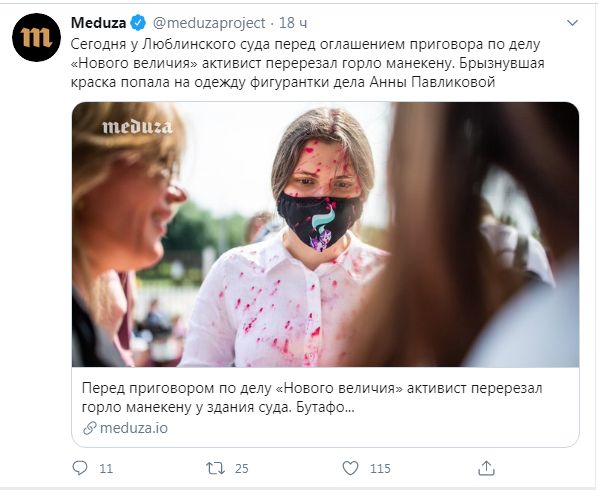Open the 18 ч timestamp
This screenshot has width=598, height=490.
click(293, 23)
